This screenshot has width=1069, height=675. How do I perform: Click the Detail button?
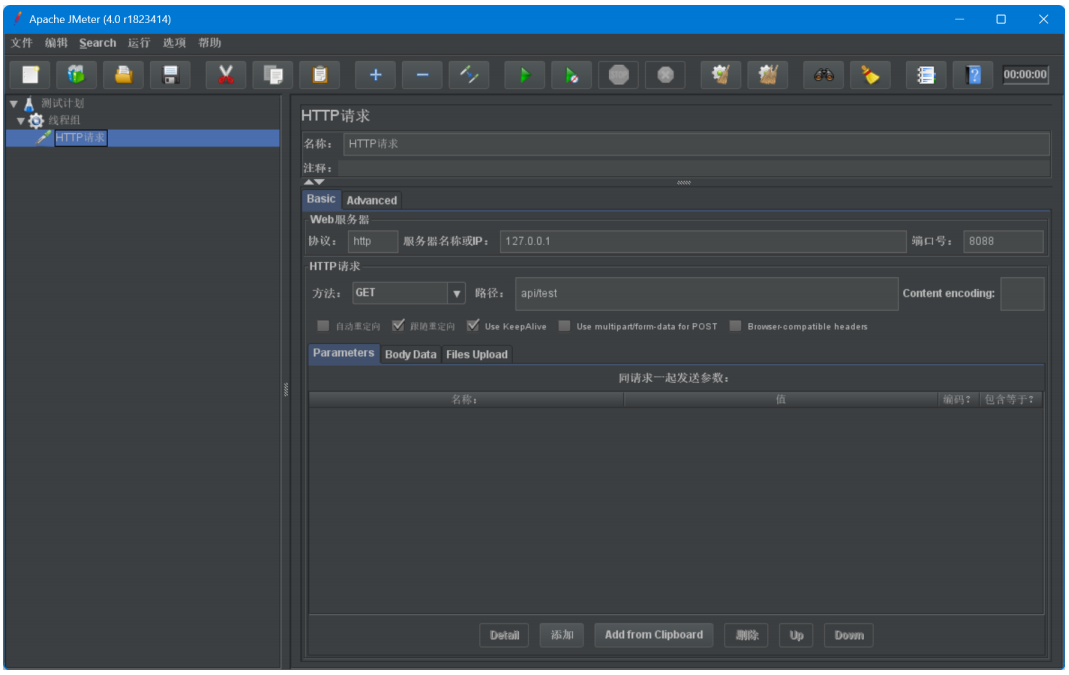(505, 635)
